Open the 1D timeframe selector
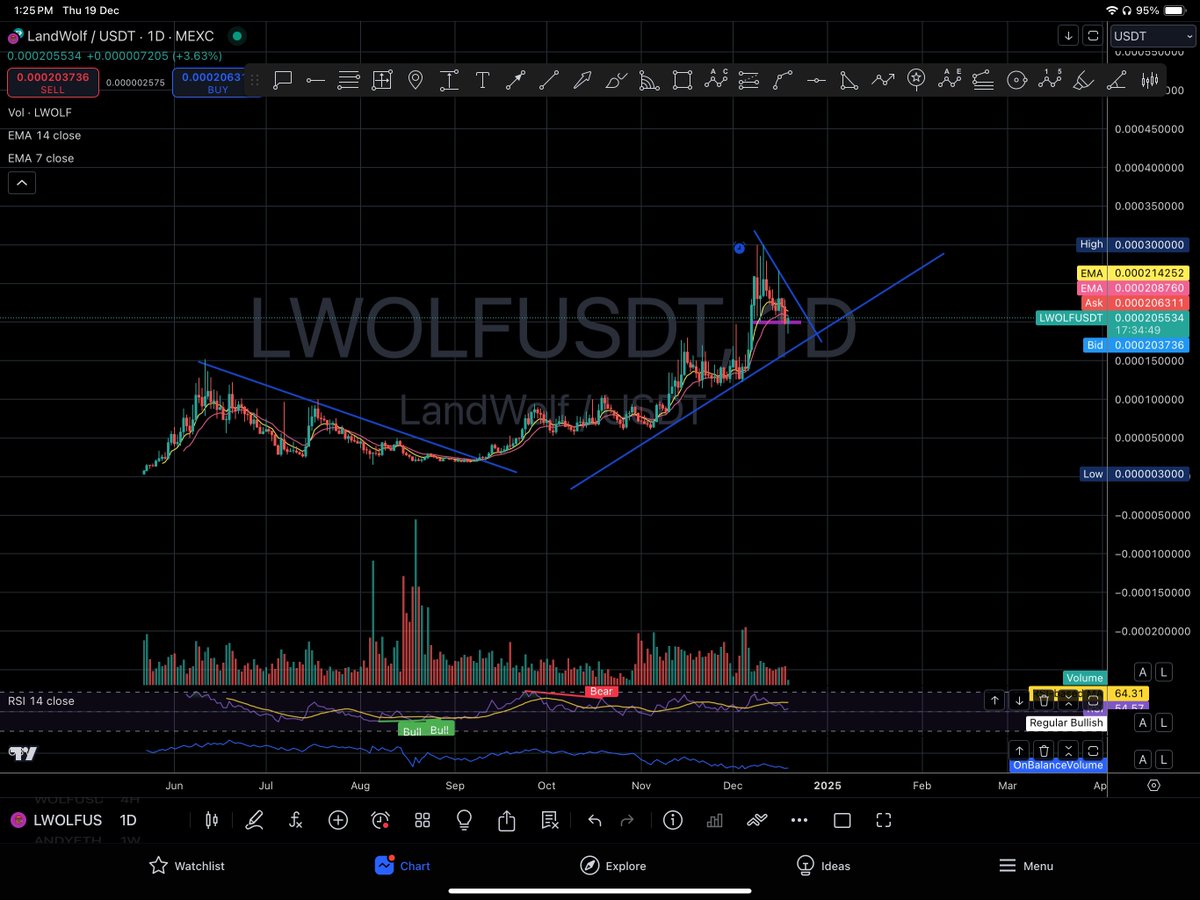The width and height of the screenshot is (1200, 900). pyautogui.click(x=128, y=821)
